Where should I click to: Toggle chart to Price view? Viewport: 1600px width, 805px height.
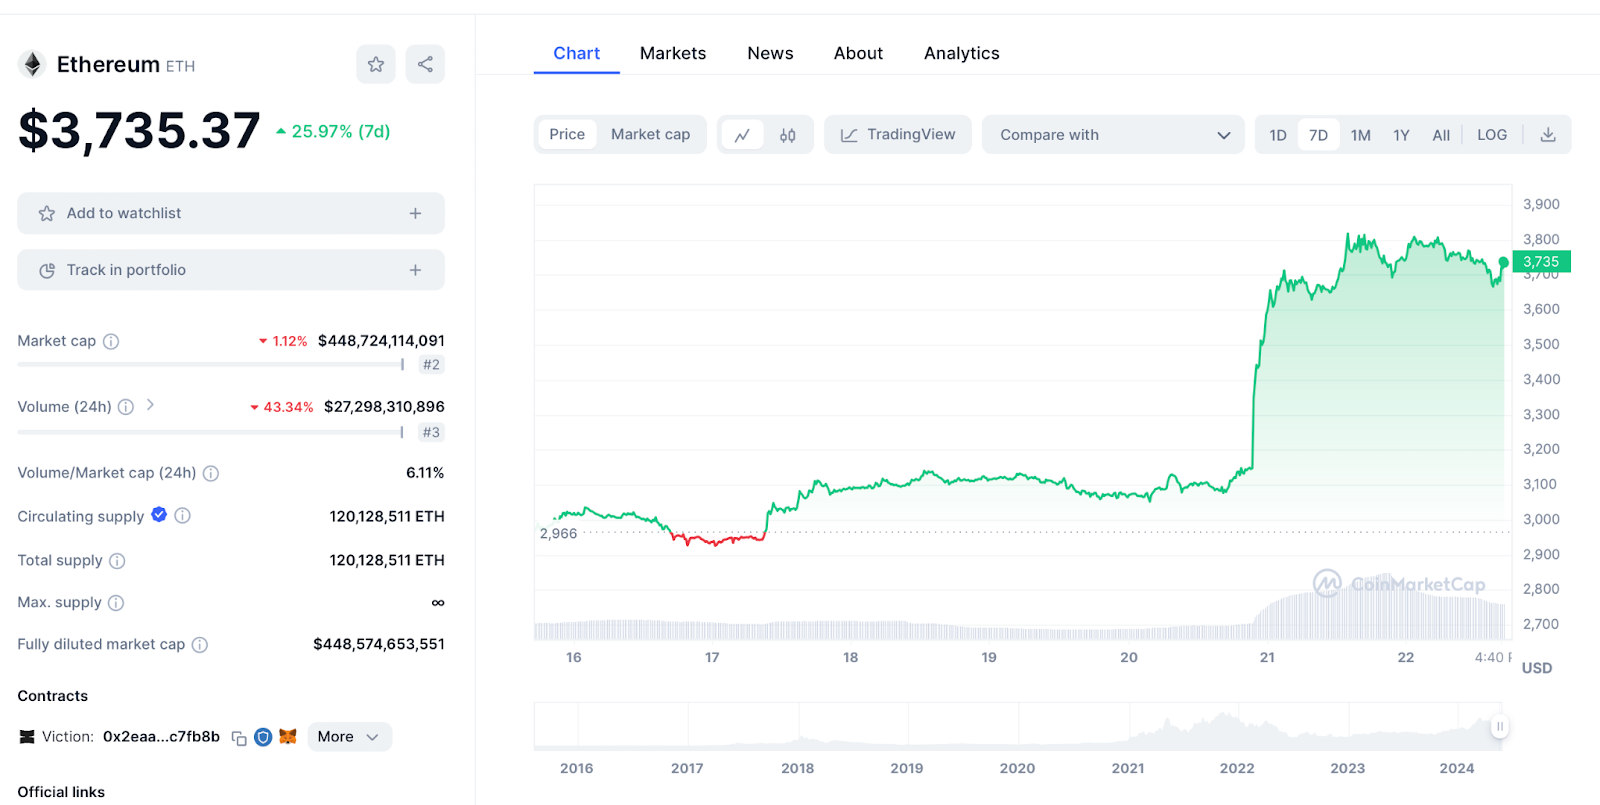click(567, 134)
